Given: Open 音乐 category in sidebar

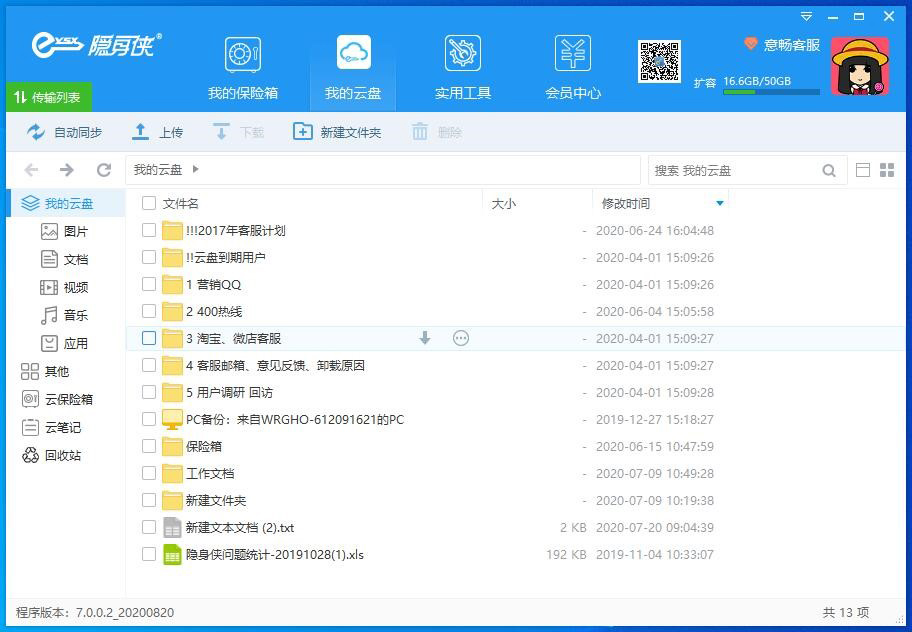Looking at the screenshot, I should 65,315.
